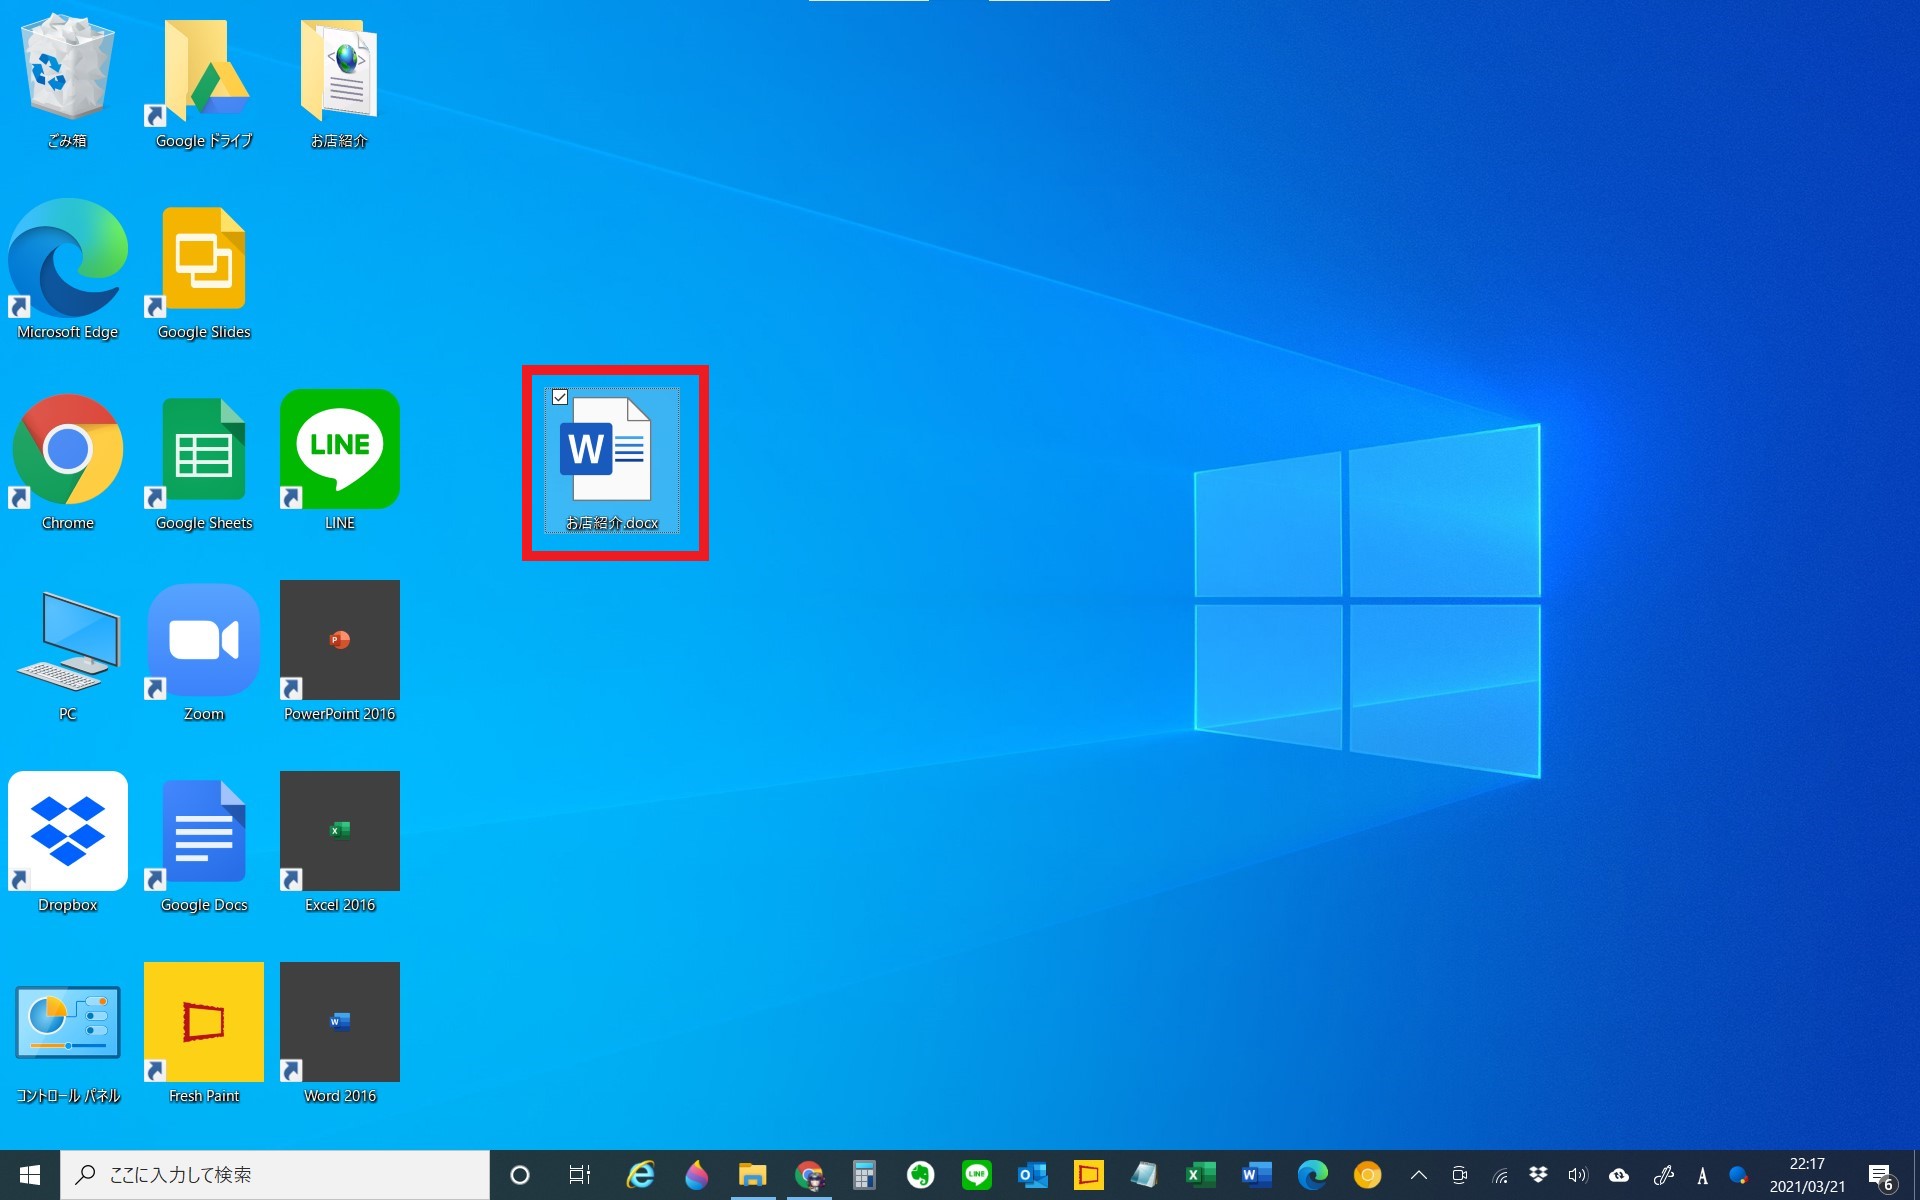Open Outlook from the taskbar
Screen dimensions: 1920x1200
pyautogui.click(x=1033, y=1175)
